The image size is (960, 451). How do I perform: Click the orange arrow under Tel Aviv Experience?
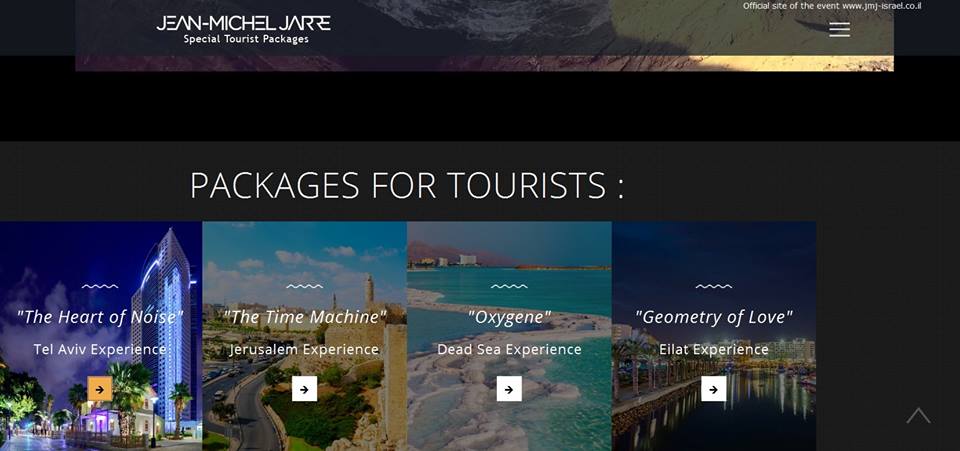(100, 389)
